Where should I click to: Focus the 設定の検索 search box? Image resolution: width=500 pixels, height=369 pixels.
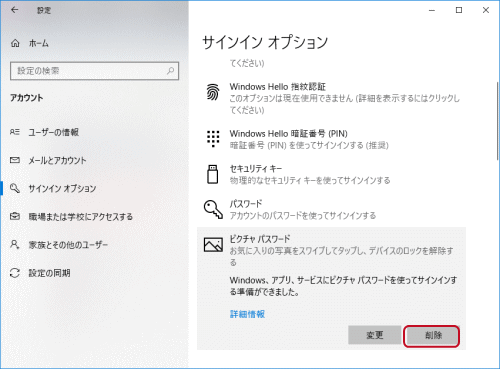pyautogui.click(x=94, y=71)
